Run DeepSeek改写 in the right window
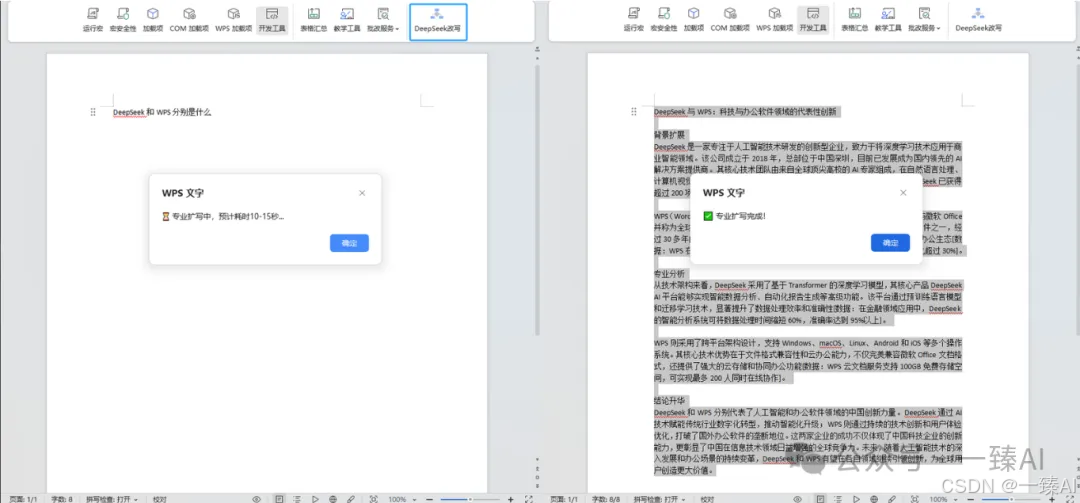 978,19
